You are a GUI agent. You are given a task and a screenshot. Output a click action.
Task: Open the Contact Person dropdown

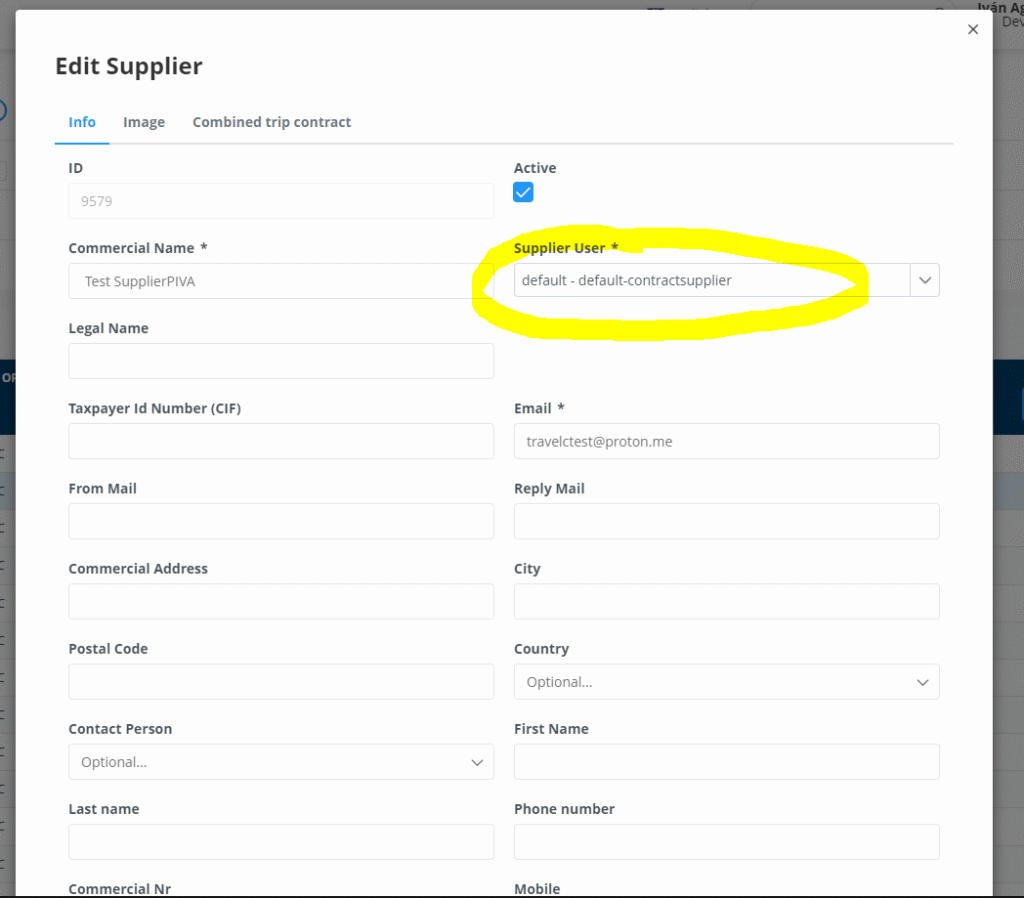tap(280, 762)
